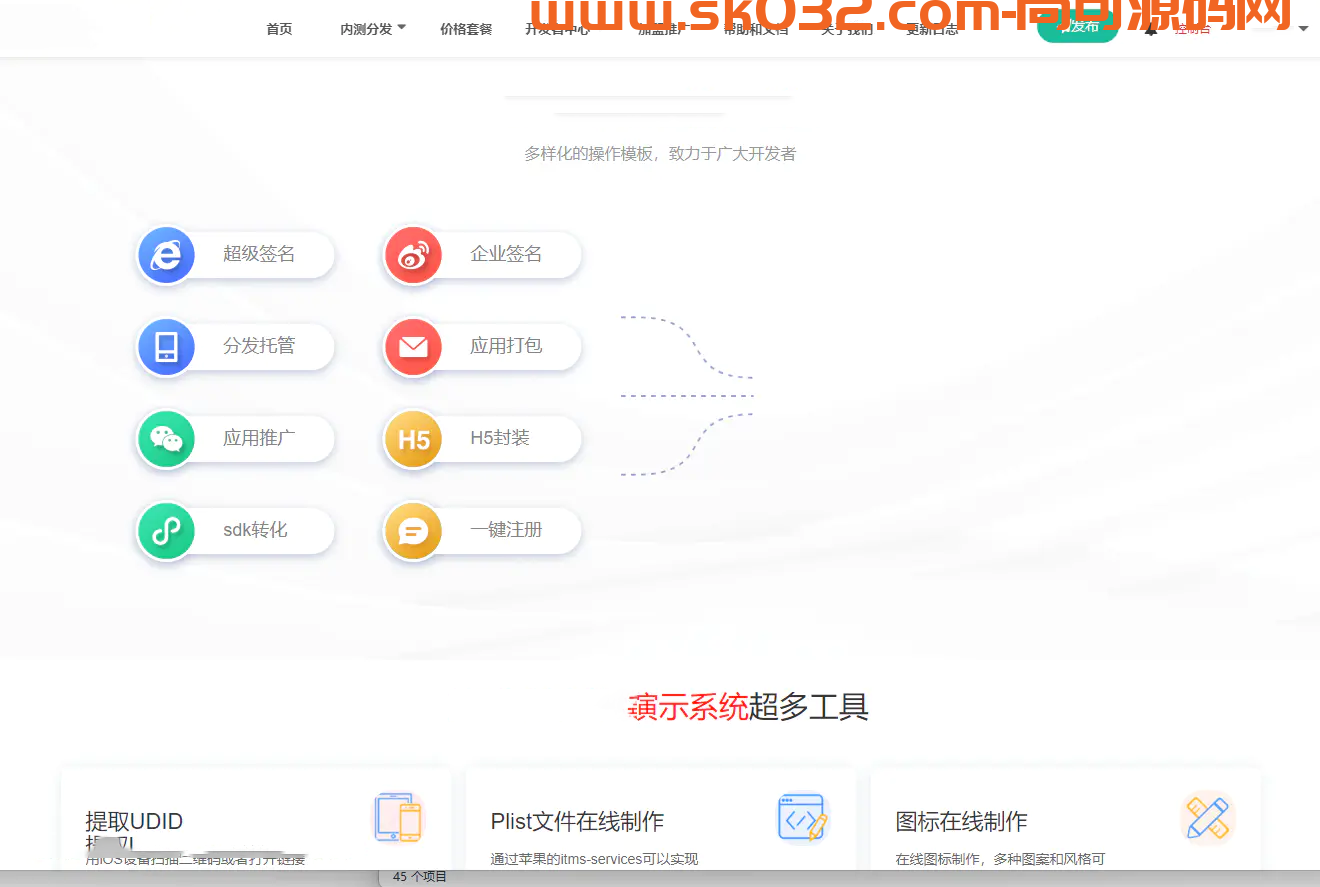
Task: Click the 企业签名 Weibo icon
Action: pos(413,255)
